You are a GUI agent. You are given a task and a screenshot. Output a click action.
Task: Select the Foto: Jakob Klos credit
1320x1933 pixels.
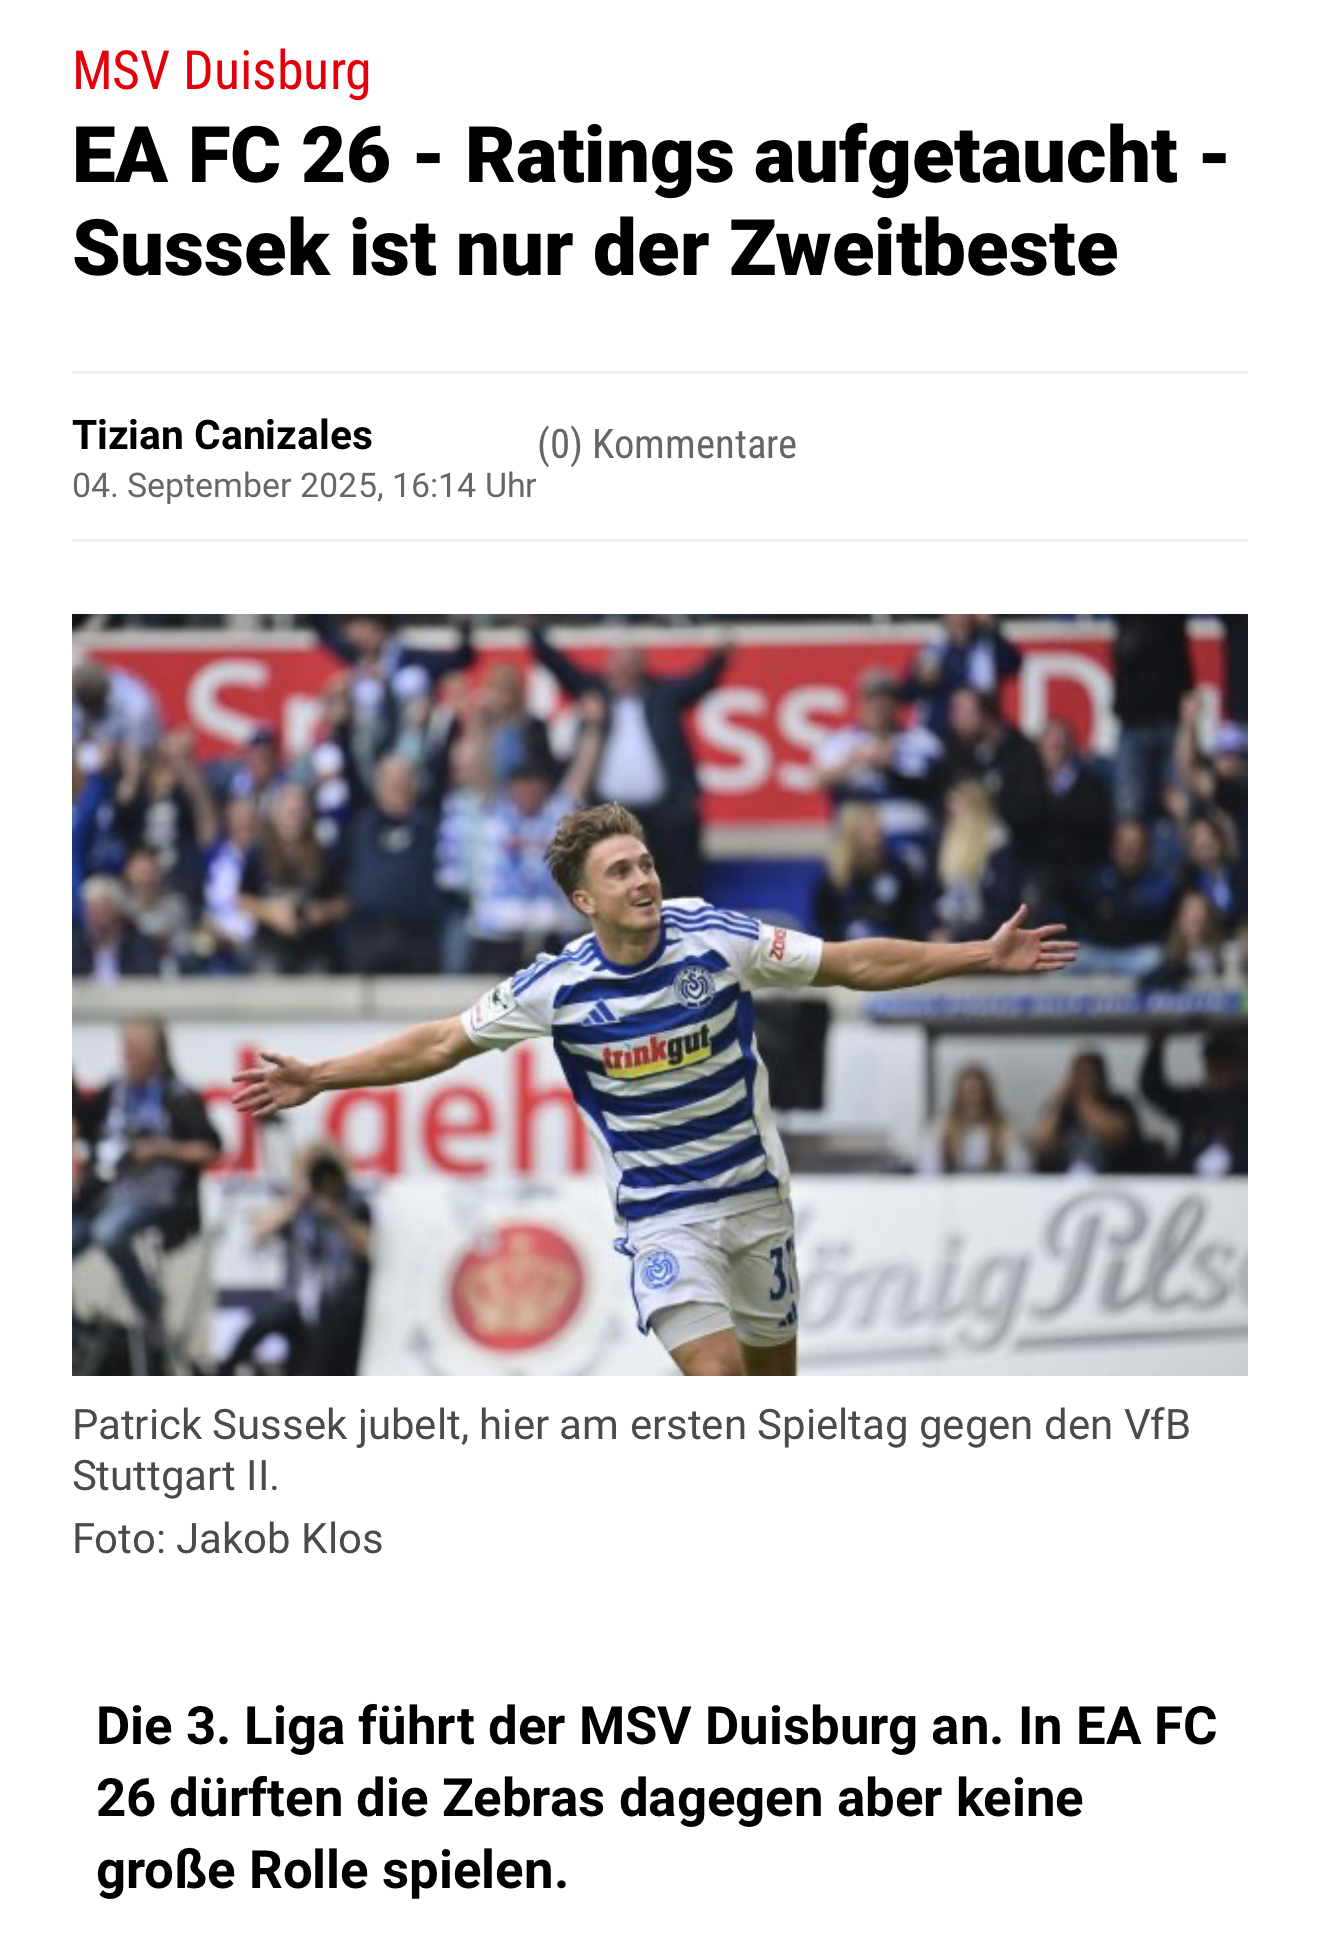(228, 1539)
